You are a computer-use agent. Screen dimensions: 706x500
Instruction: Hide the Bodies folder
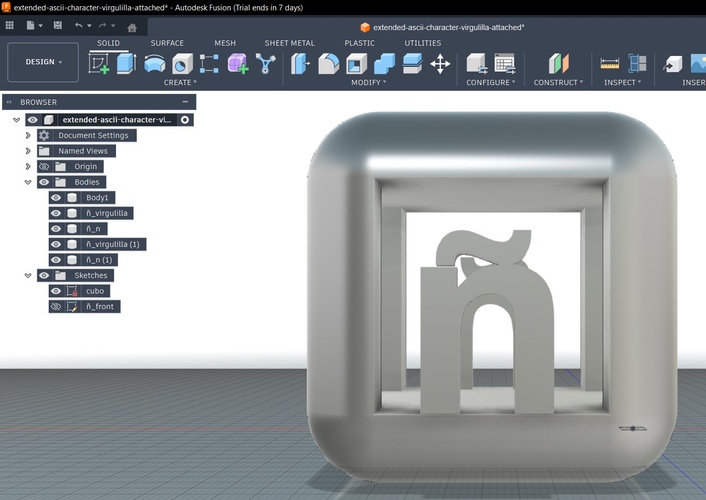click(44, 182)
